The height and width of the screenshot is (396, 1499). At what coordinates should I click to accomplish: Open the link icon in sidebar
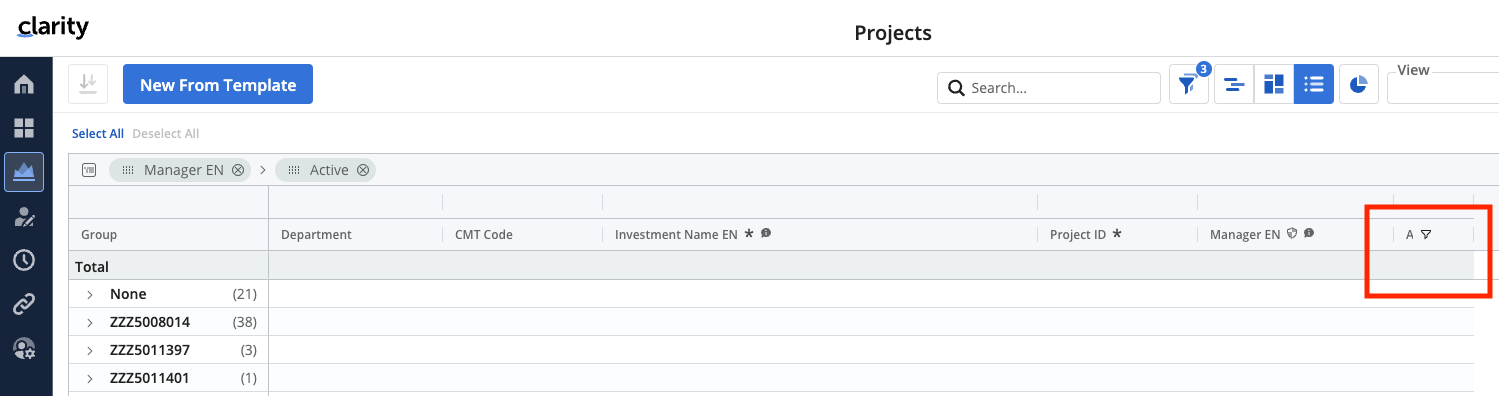click(x=24, y=304)
